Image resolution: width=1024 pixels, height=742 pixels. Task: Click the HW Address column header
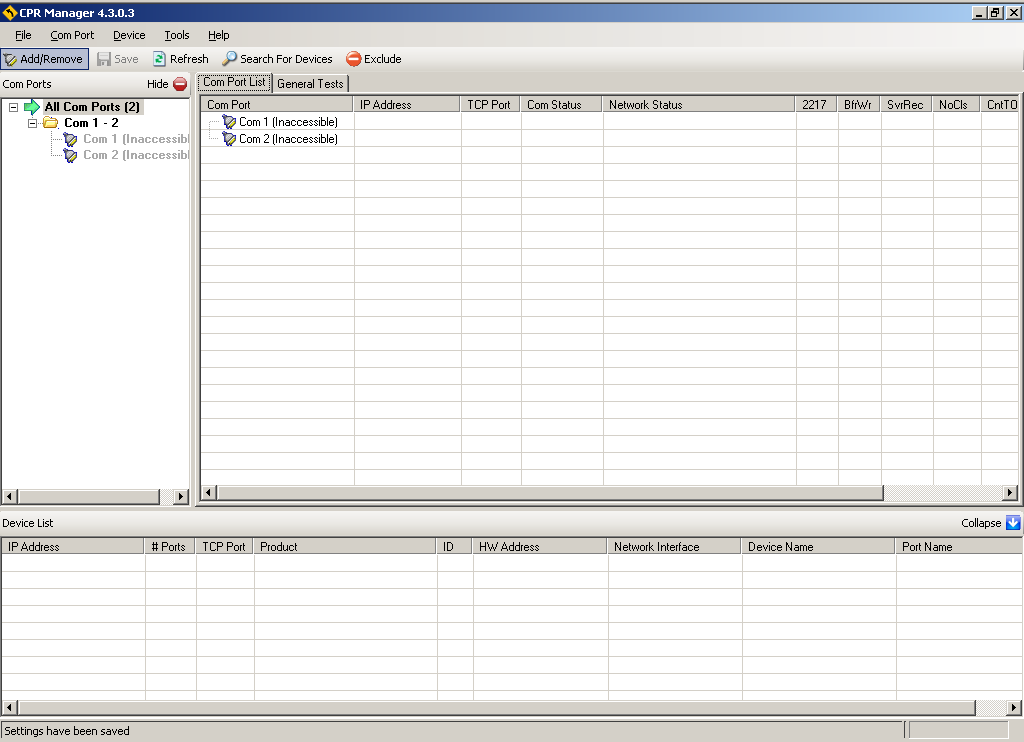(539, 547)
